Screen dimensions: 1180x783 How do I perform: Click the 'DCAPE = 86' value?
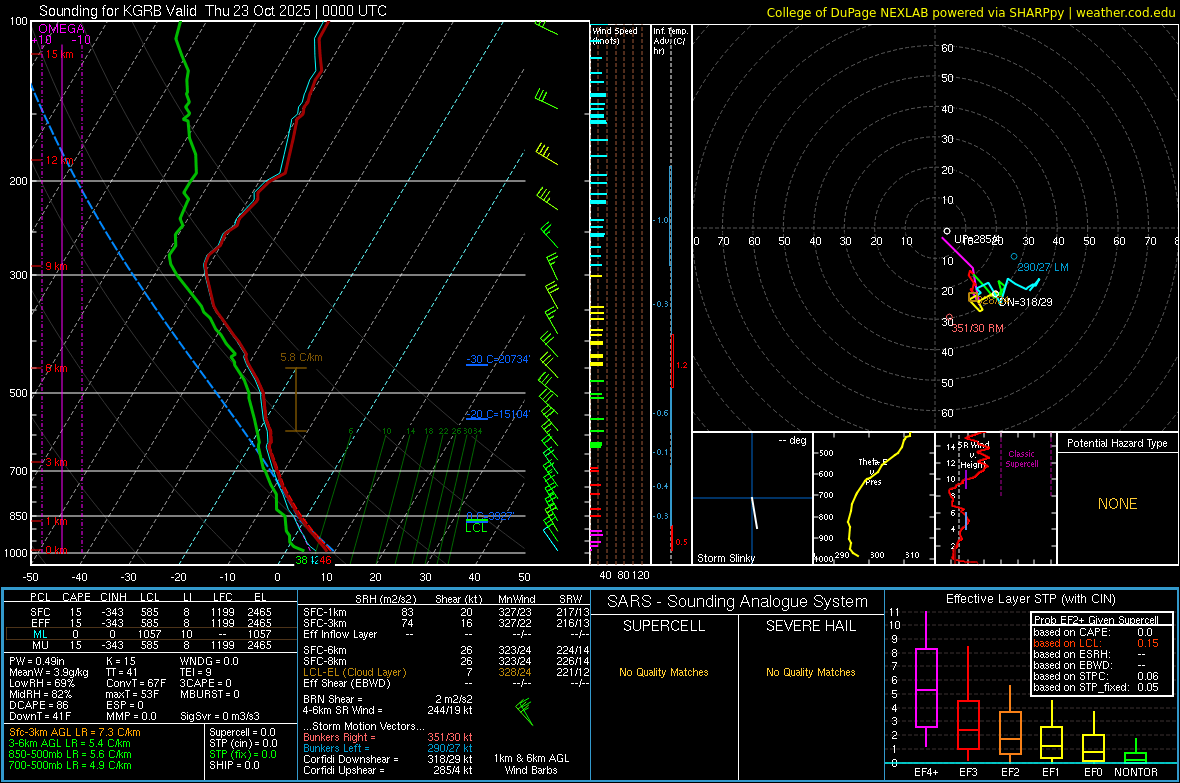pyautogui.click(x=39, y=705)
